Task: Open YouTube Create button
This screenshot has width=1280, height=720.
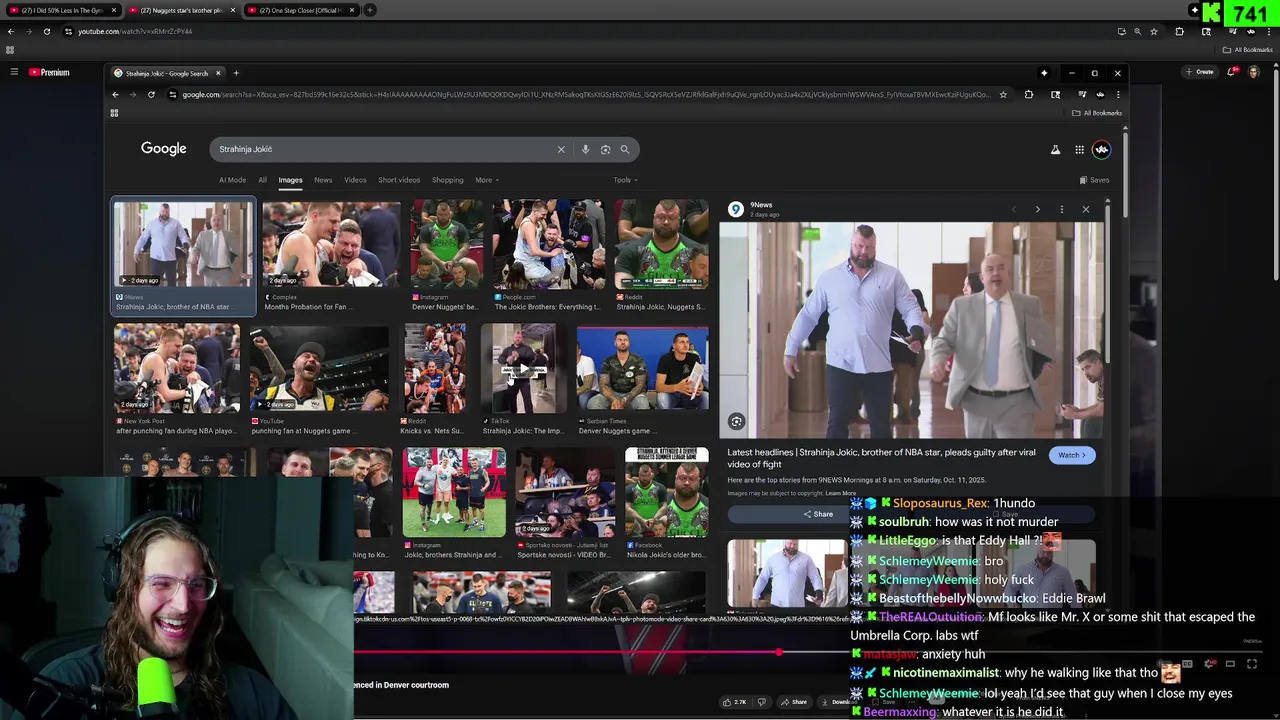Action: coord(1199,72)
